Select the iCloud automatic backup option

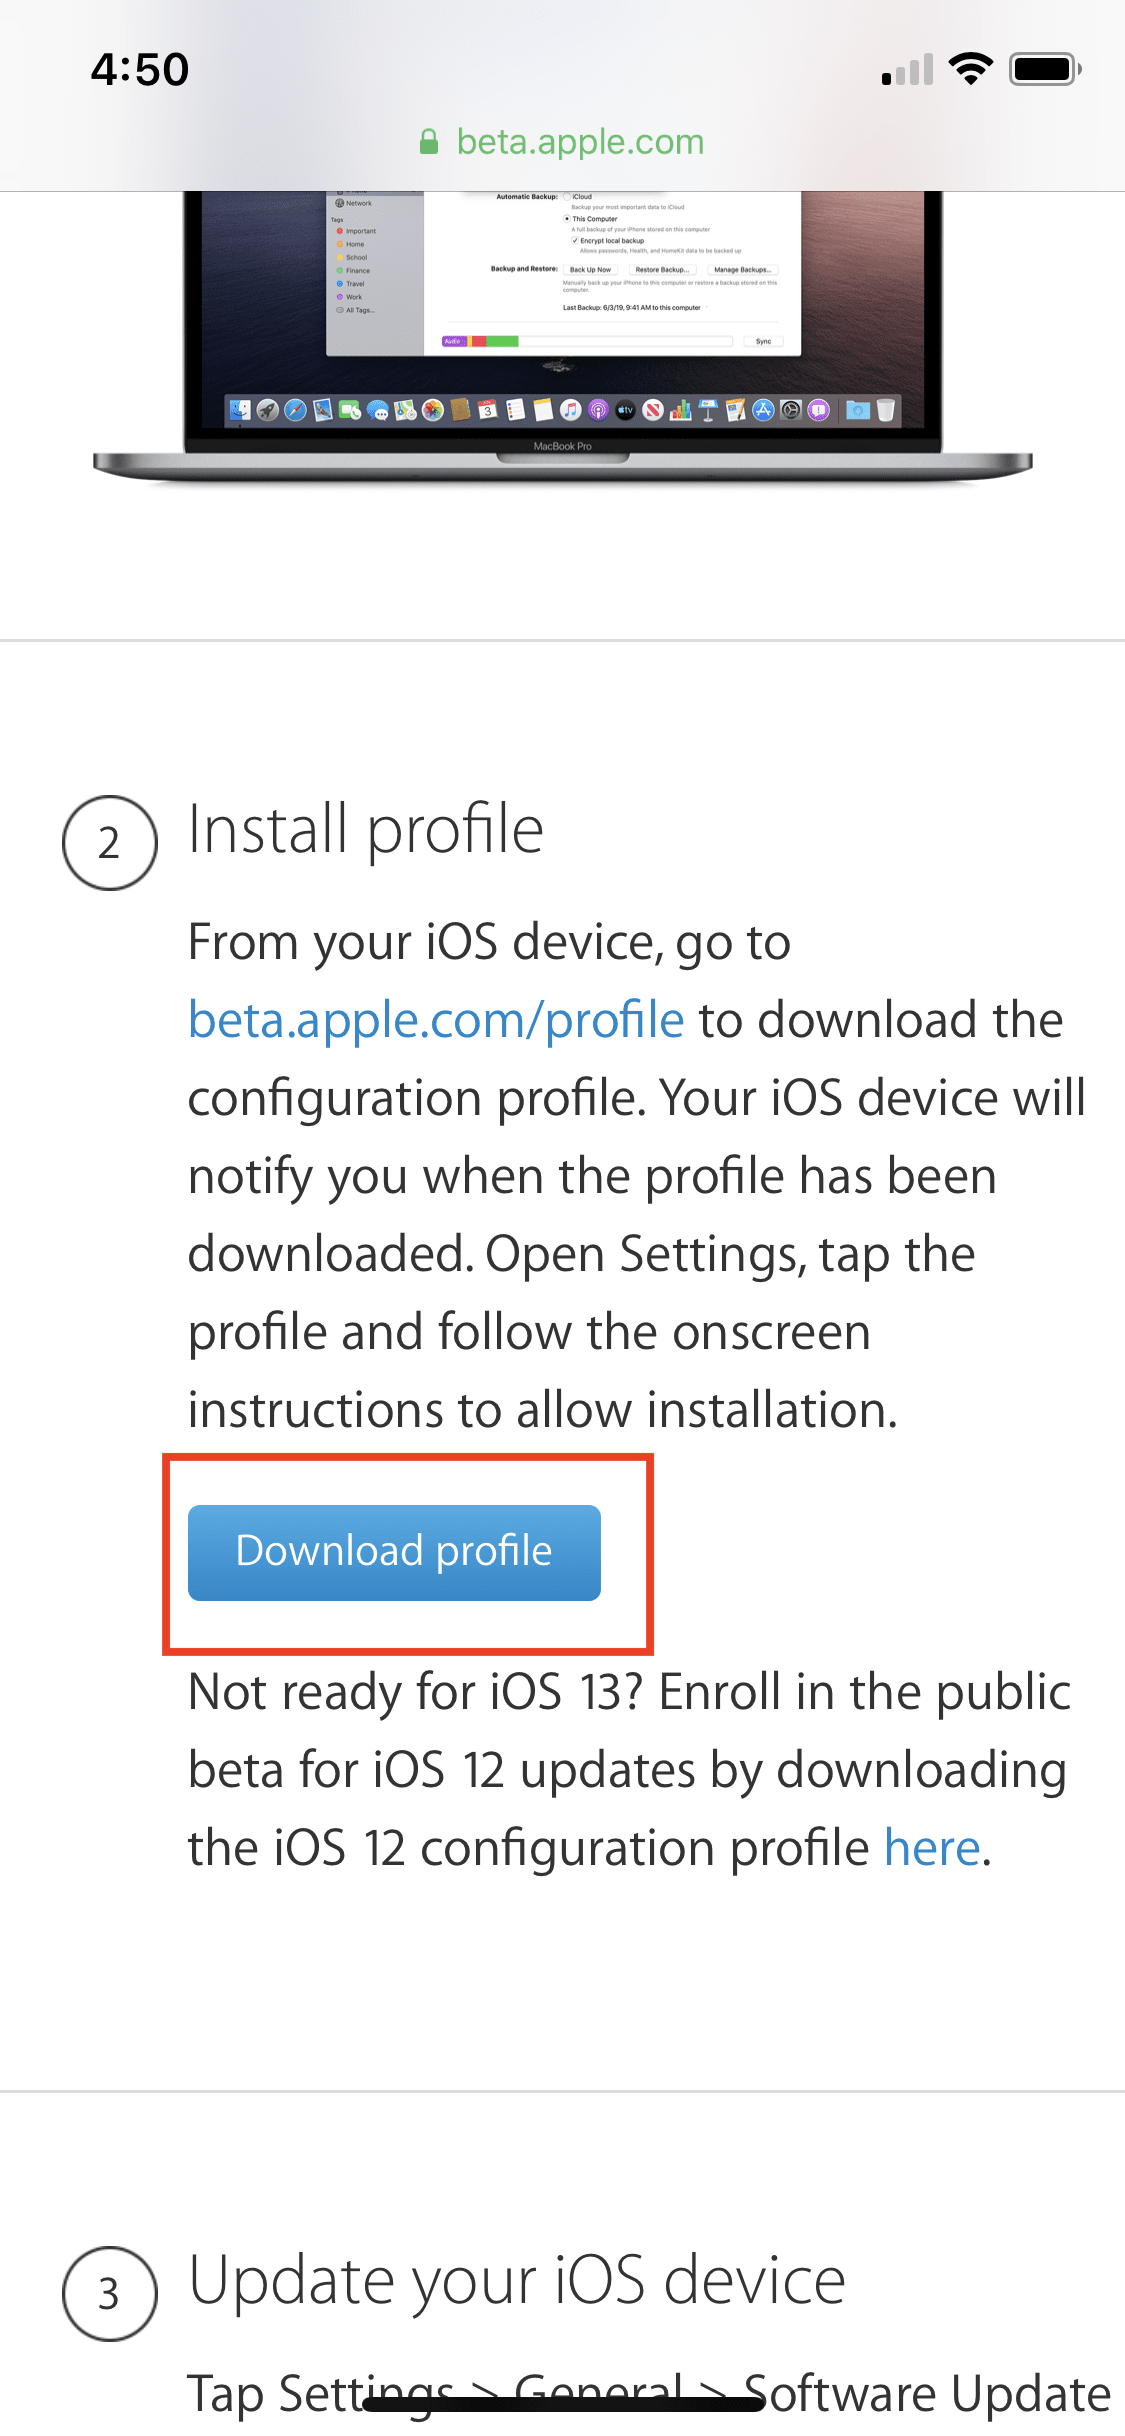[x=566, y=197]
